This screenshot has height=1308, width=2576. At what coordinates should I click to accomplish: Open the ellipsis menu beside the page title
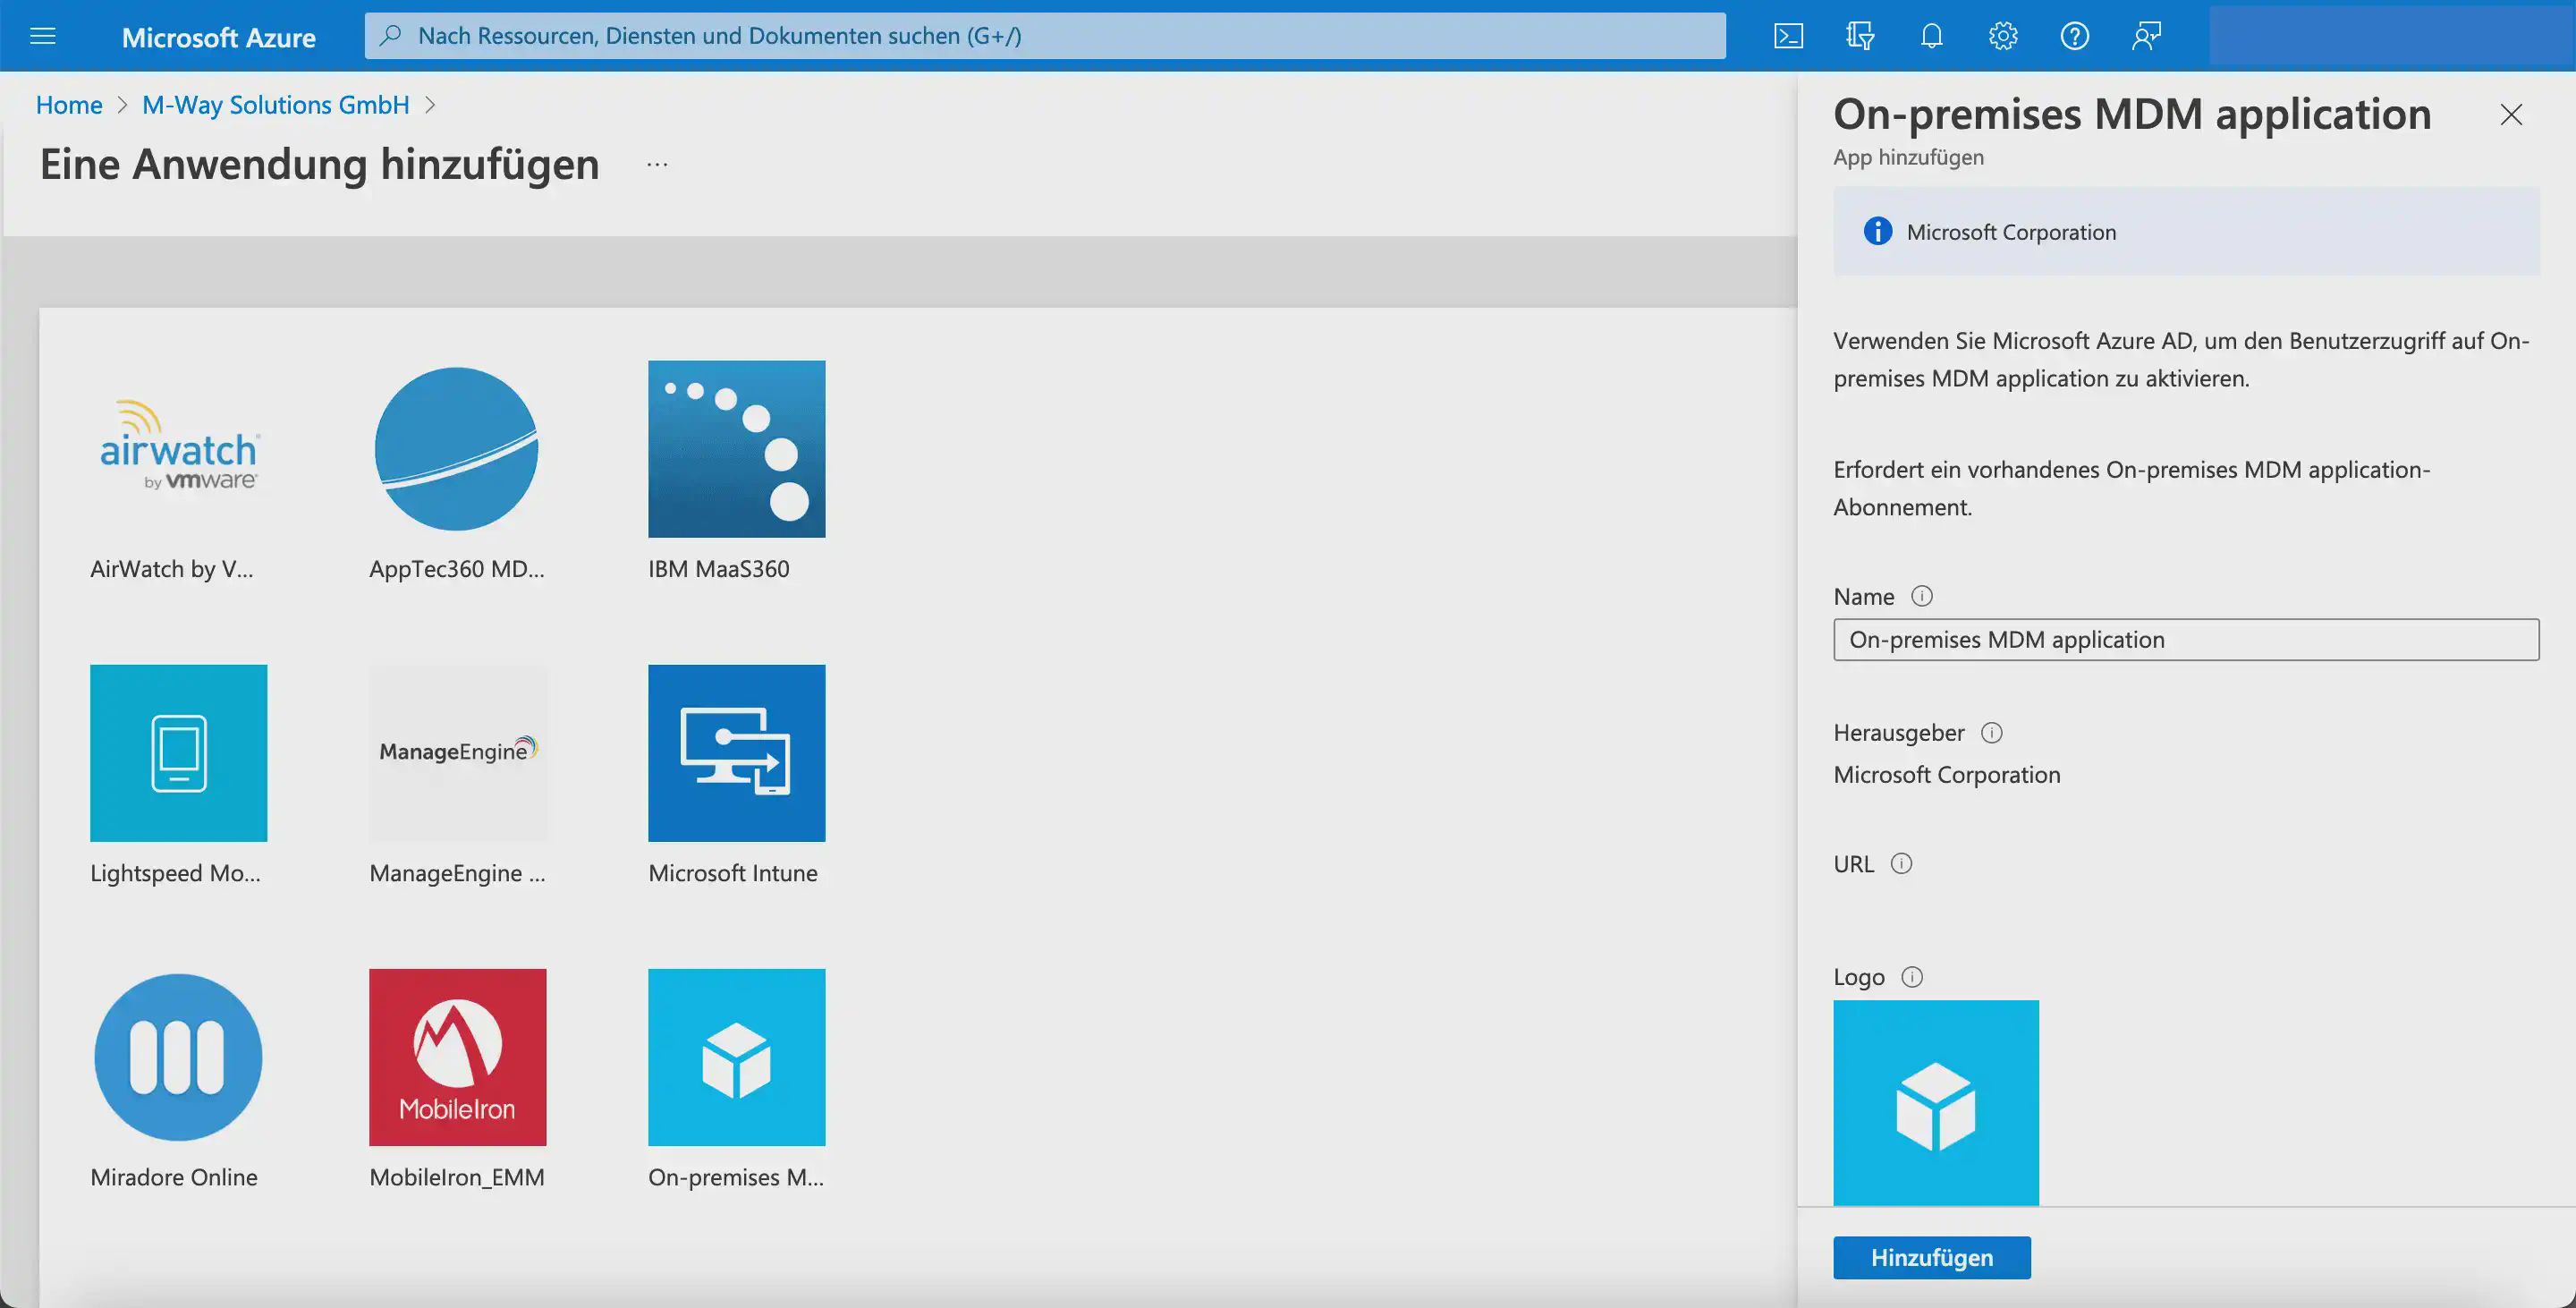[x=657, y=164]
